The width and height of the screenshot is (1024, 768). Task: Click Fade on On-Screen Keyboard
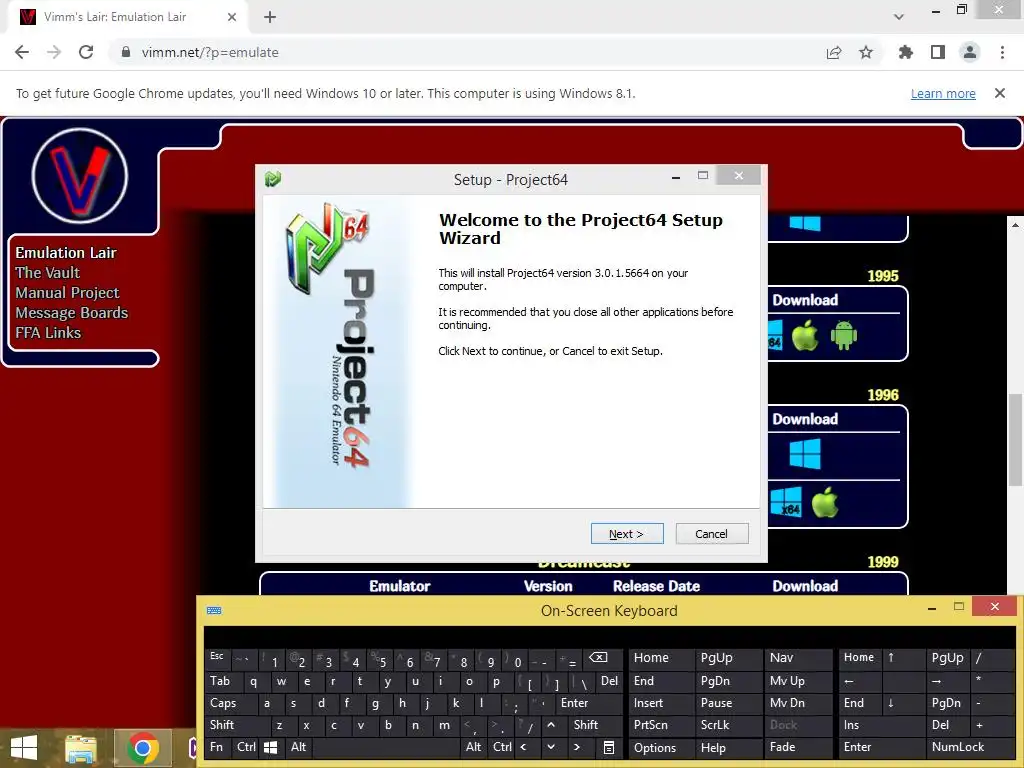(x=798, y=747)
